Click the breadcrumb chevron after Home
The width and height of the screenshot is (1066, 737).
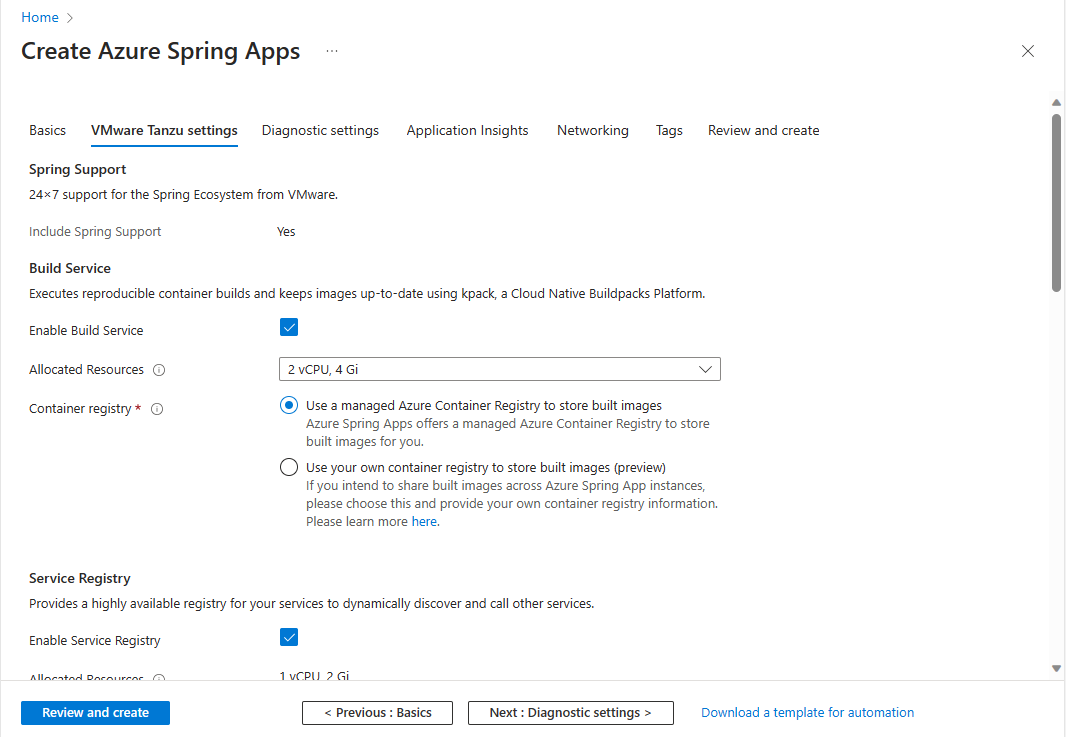click(x=70, y=18)
